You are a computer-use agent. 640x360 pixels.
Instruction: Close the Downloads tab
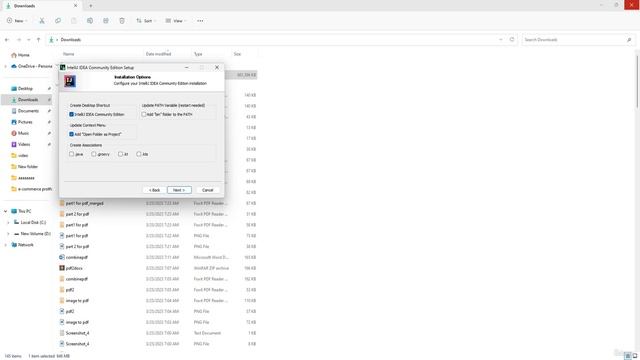[x=76, y=6]
